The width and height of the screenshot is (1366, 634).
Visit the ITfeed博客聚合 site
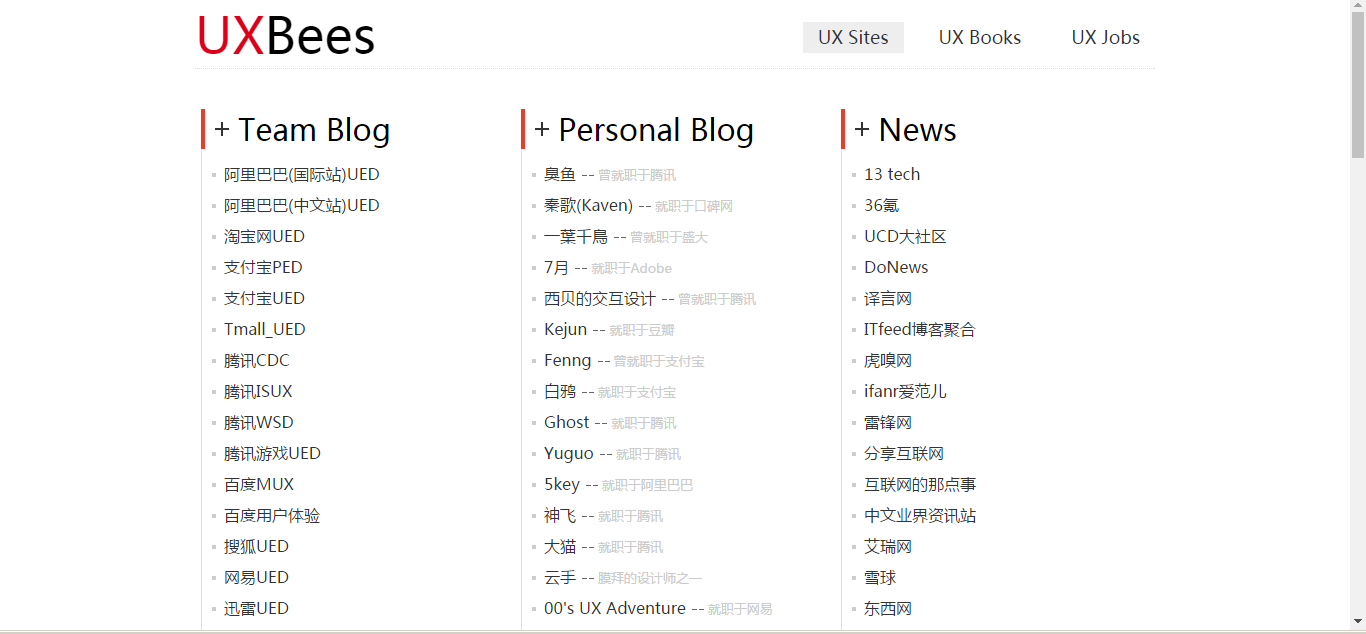click(920, 329)
